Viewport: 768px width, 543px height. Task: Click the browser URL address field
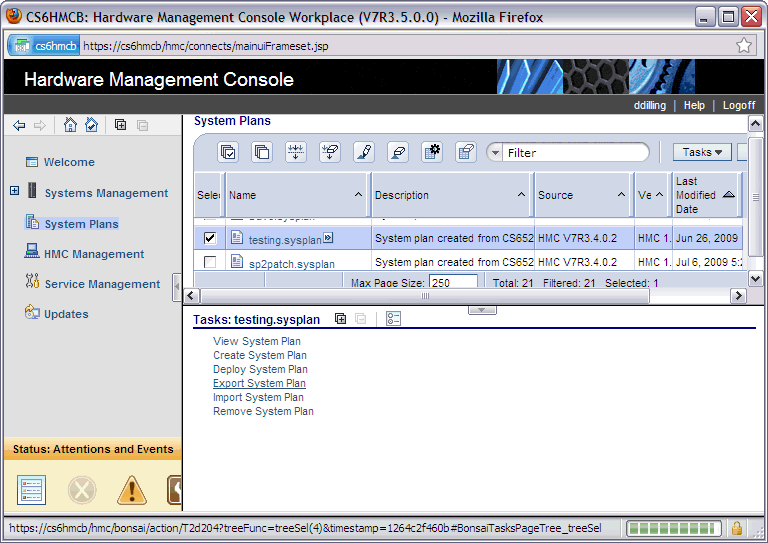[407, 46]
